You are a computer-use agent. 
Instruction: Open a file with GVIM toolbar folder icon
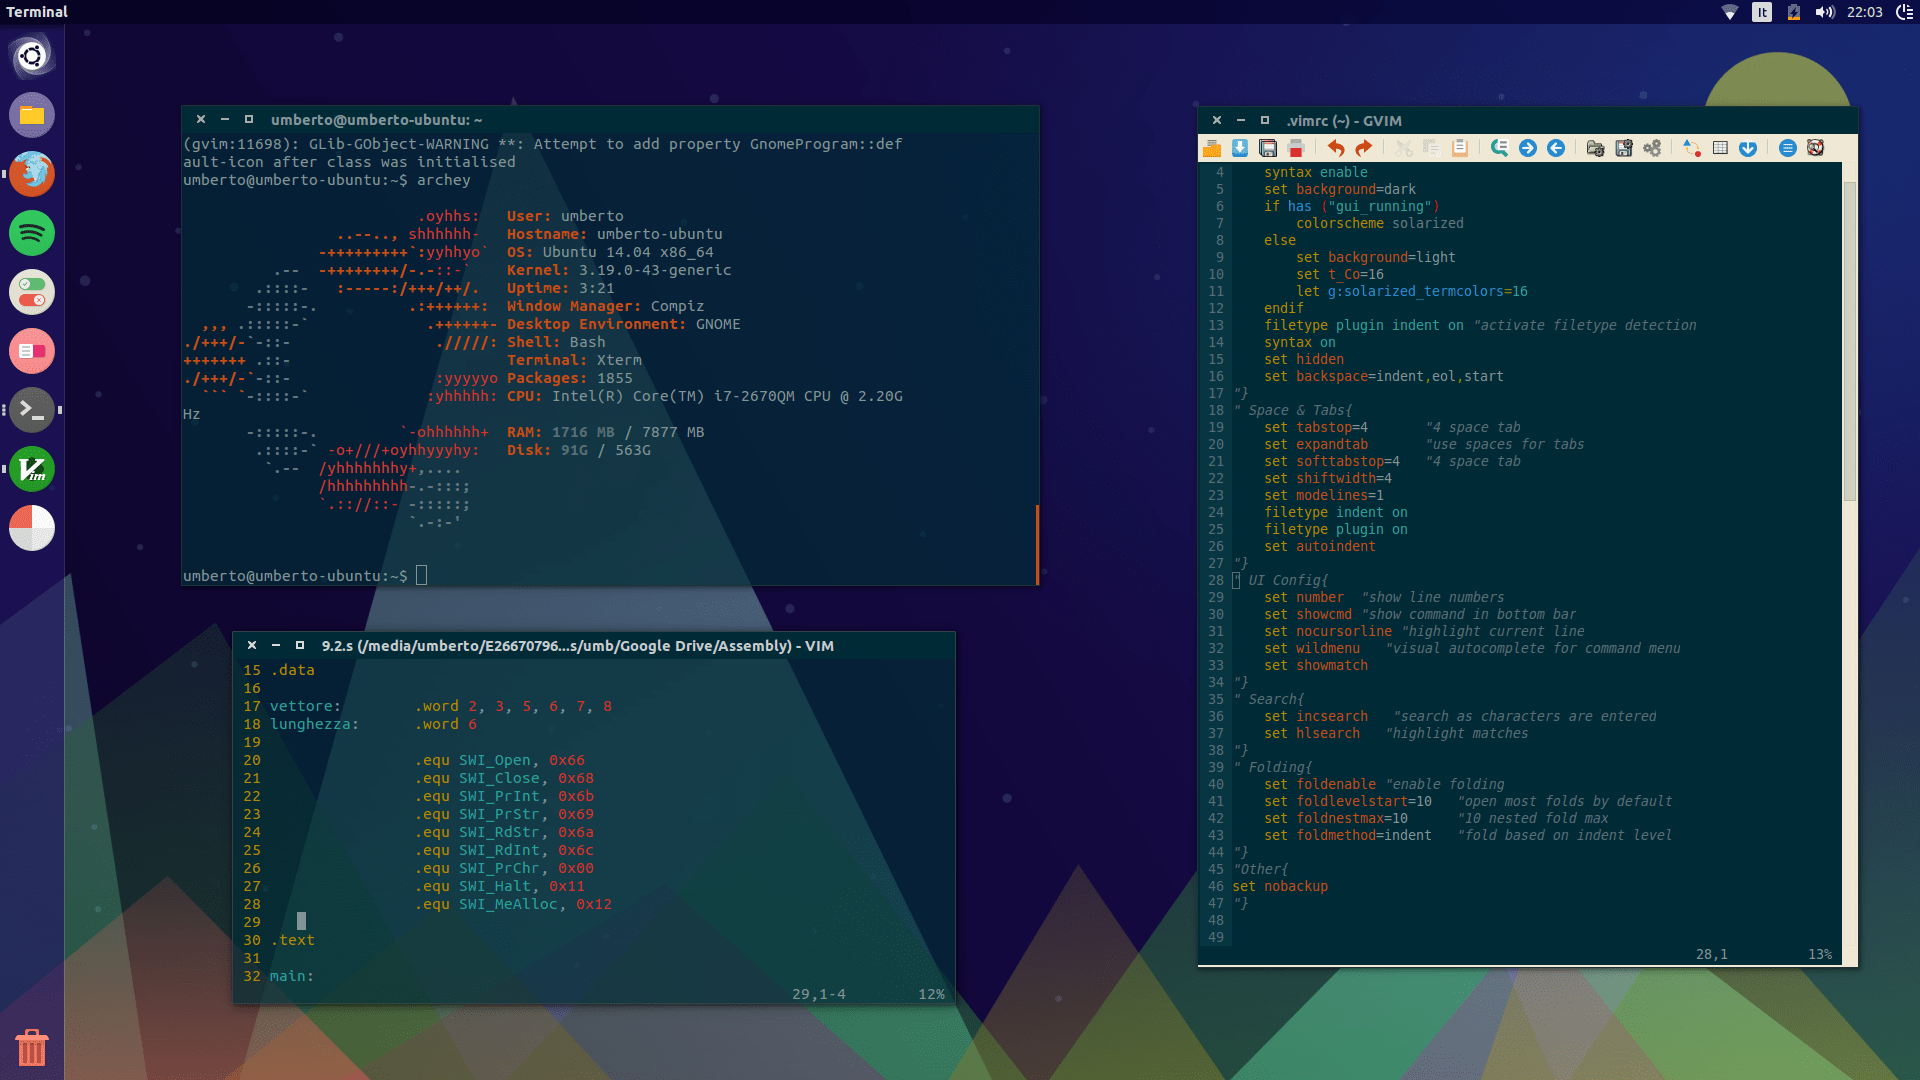pos(1212,148)
